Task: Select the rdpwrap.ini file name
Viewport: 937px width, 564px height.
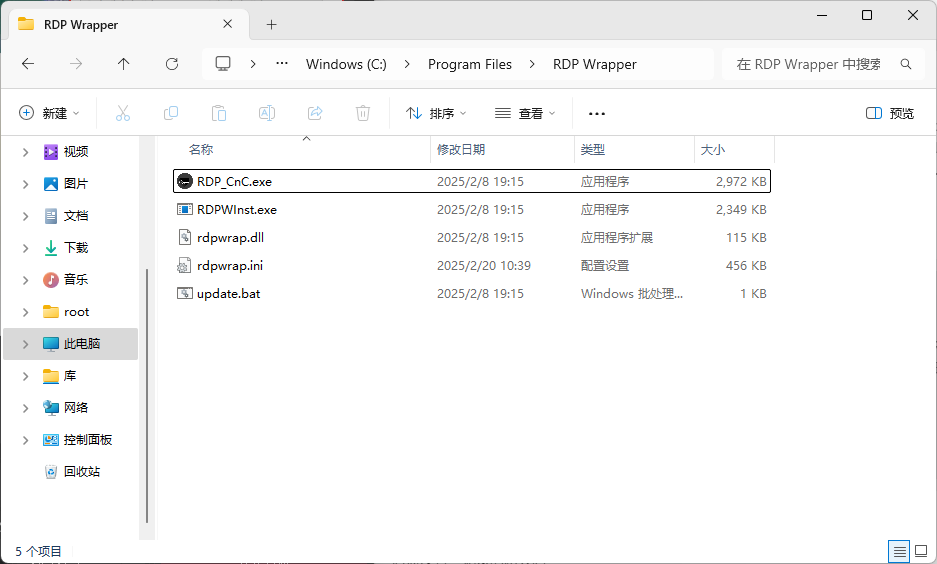Action: (229, 266)
